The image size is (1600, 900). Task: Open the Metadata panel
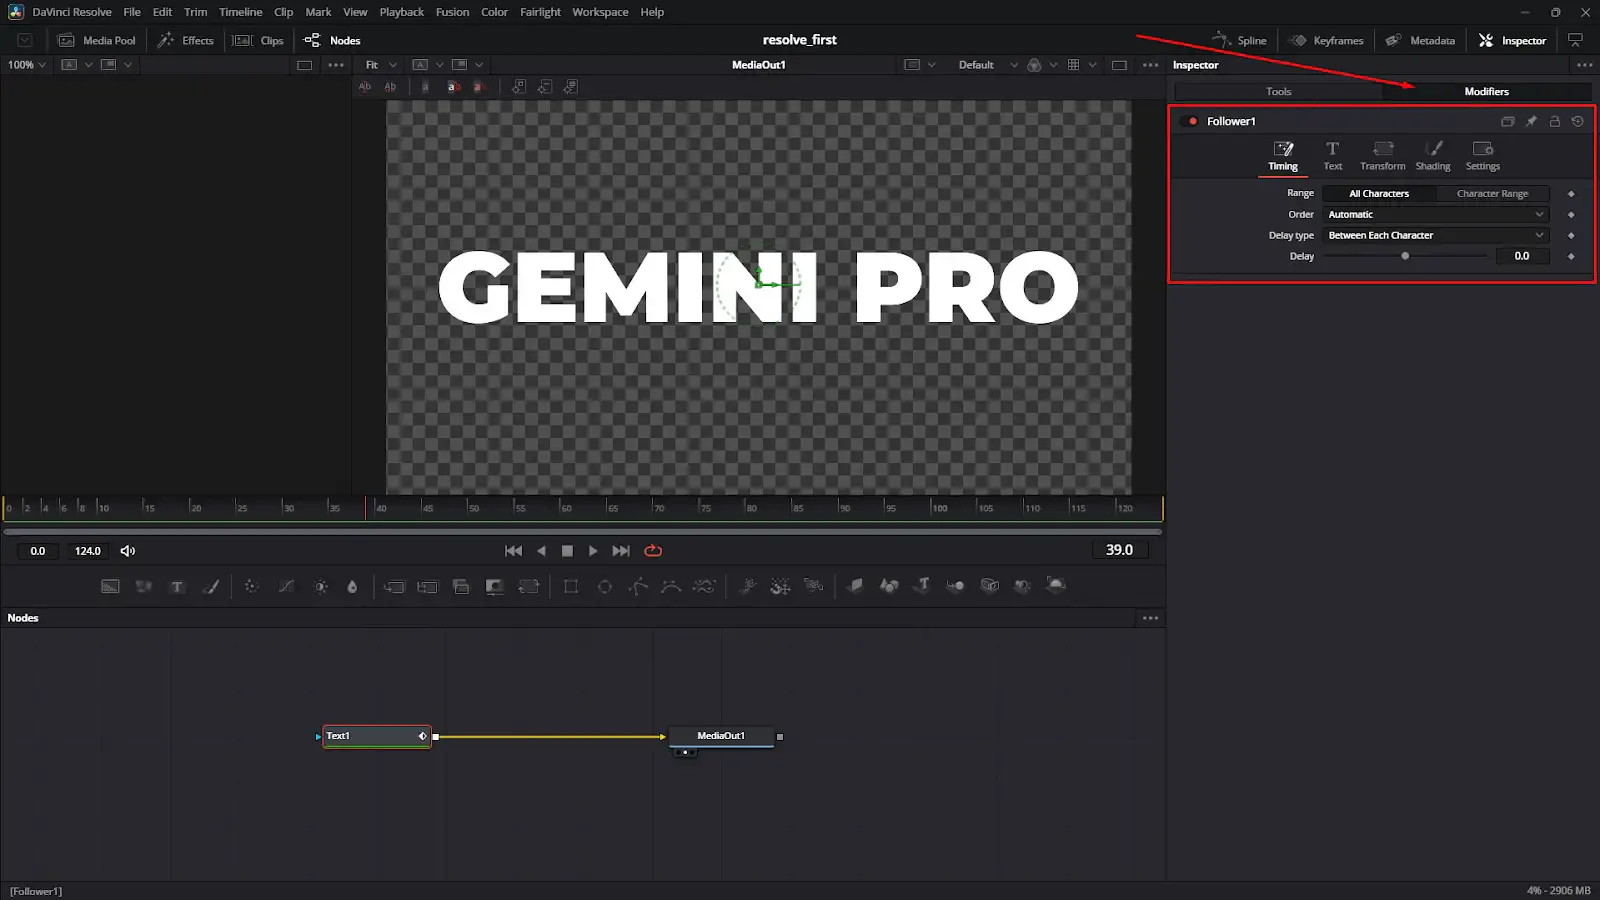1420,41
